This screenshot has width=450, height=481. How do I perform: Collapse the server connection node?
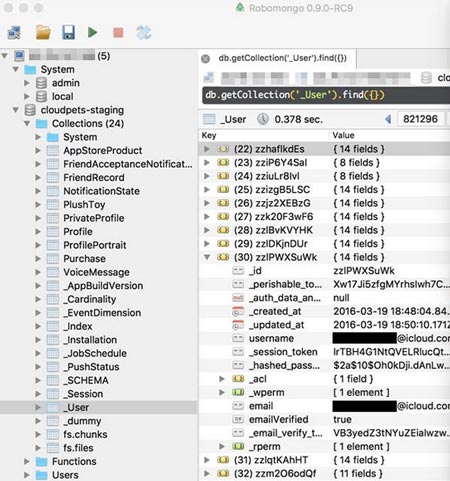[x=4, y=56]
